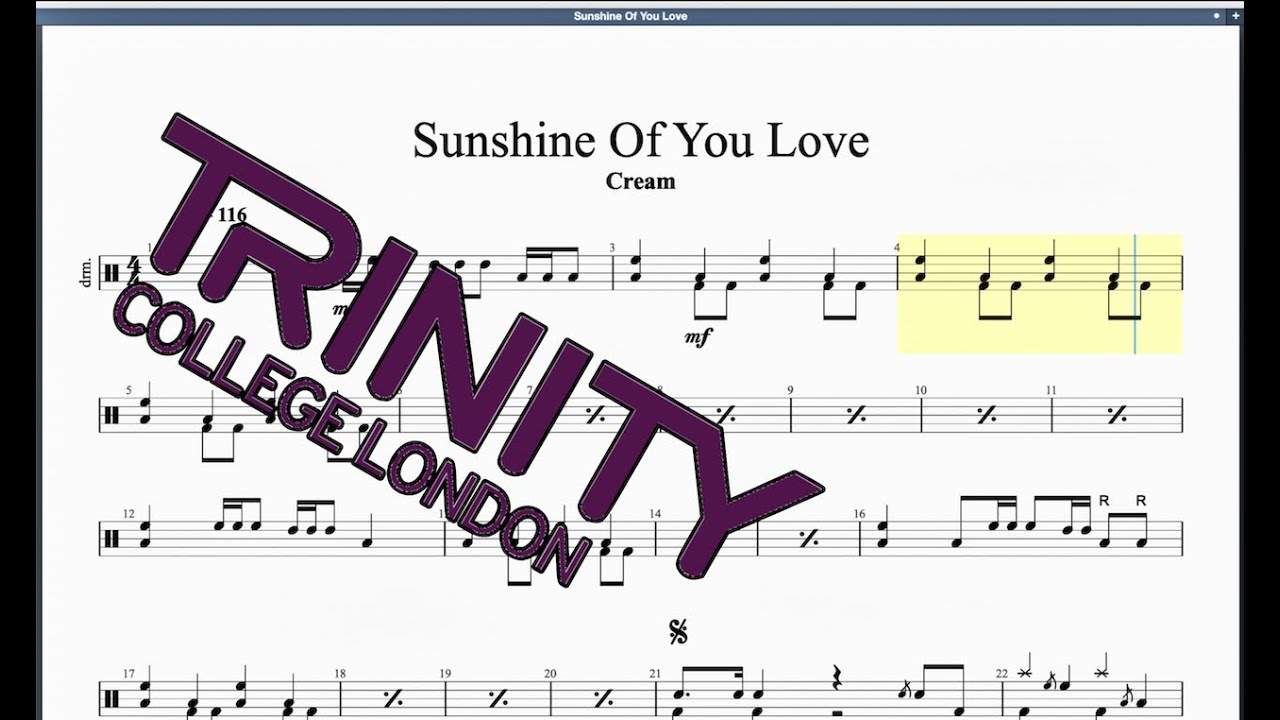Click measure number 12
This screenshot has width=1280, height=720.
click(129, 514)
